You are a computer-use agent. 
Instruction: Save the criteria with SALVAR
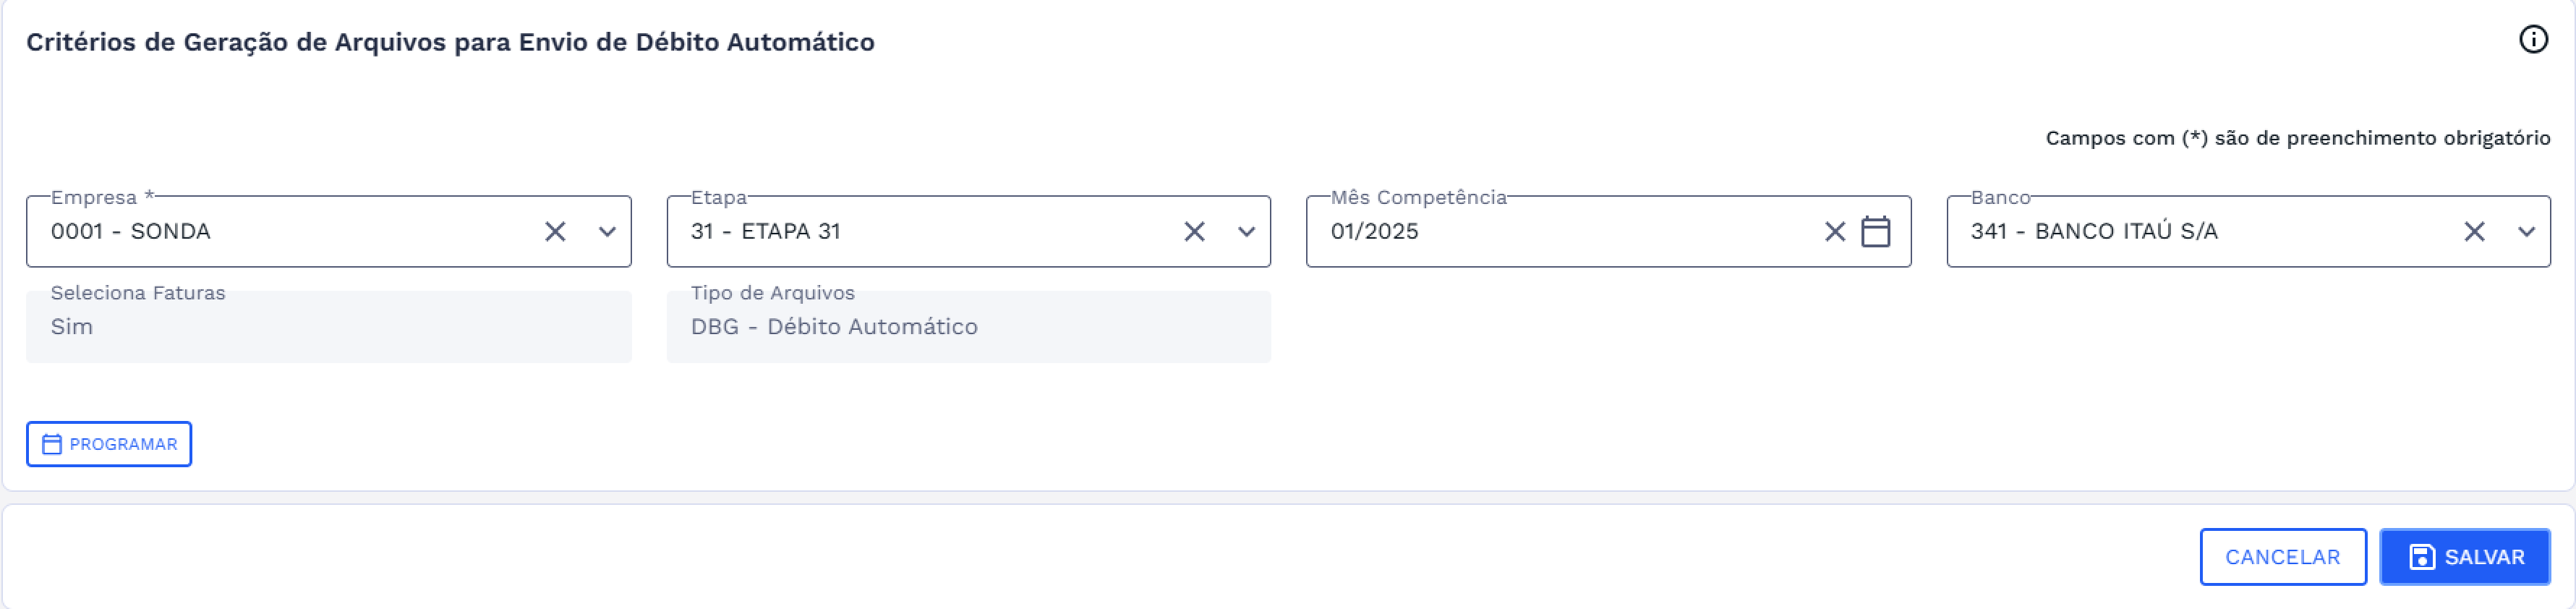click(2464, 557)
